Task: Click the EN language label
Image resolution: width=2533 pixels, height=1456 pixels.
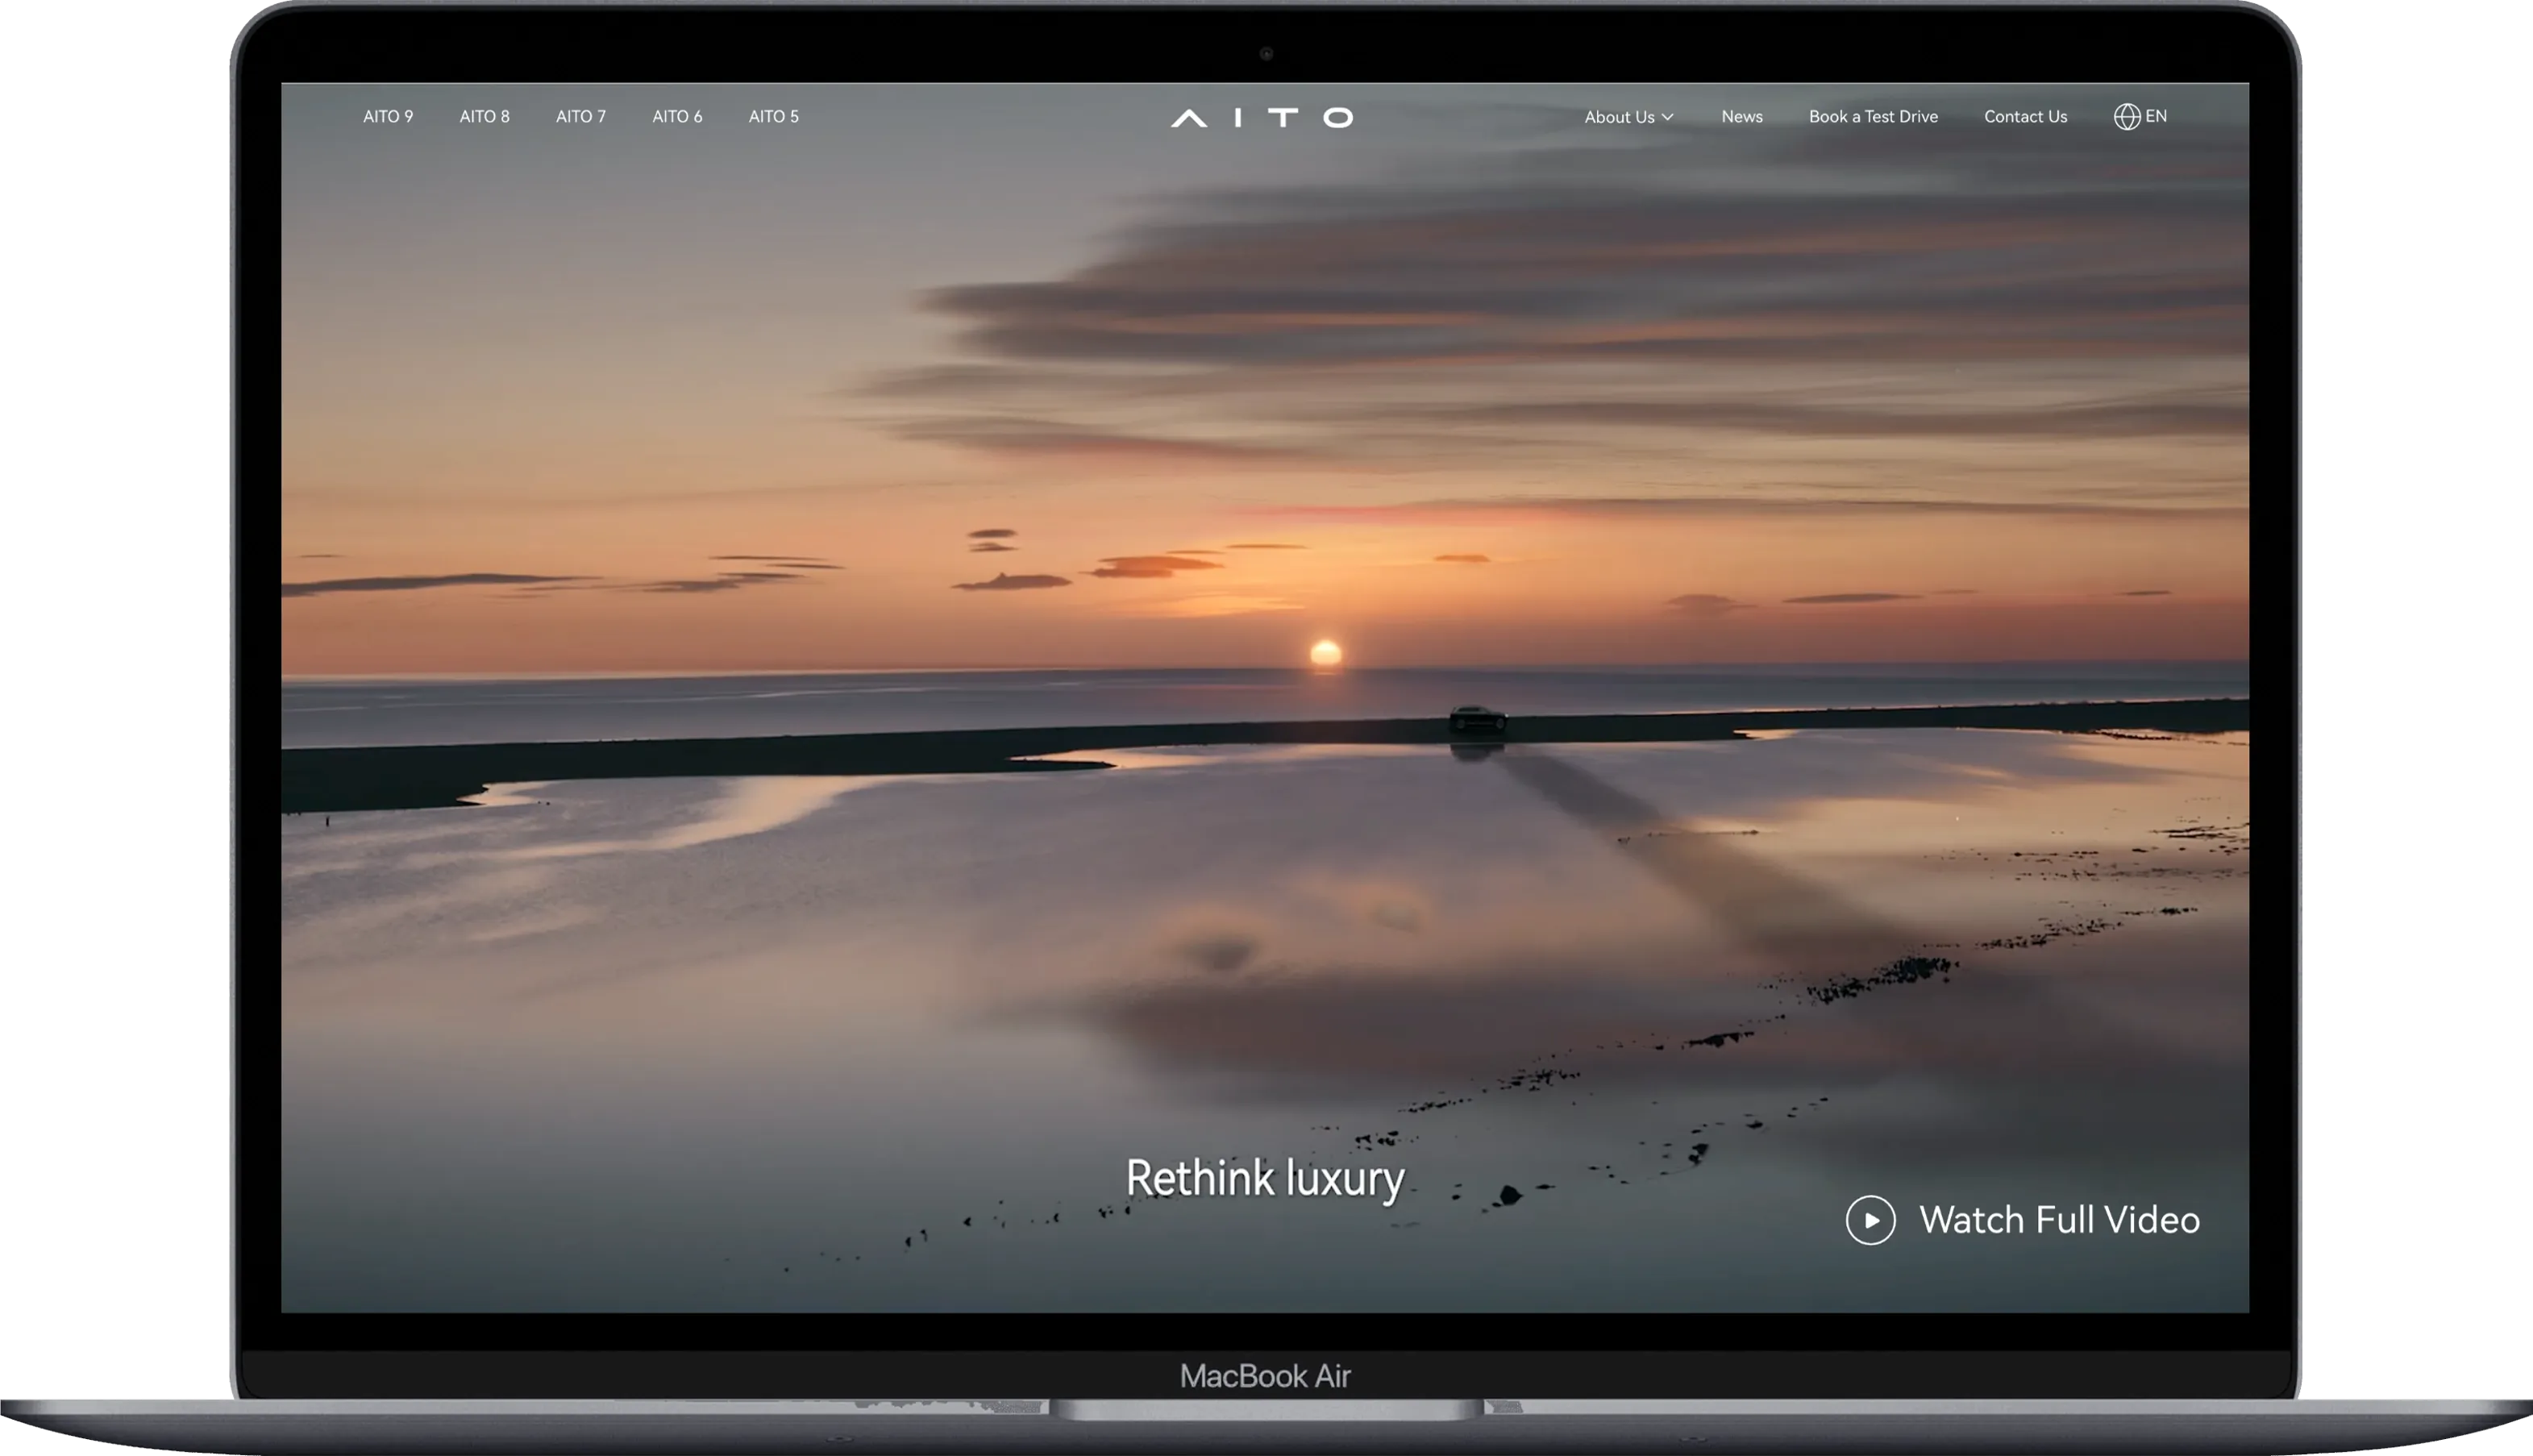Action: tap(2156, 116)
